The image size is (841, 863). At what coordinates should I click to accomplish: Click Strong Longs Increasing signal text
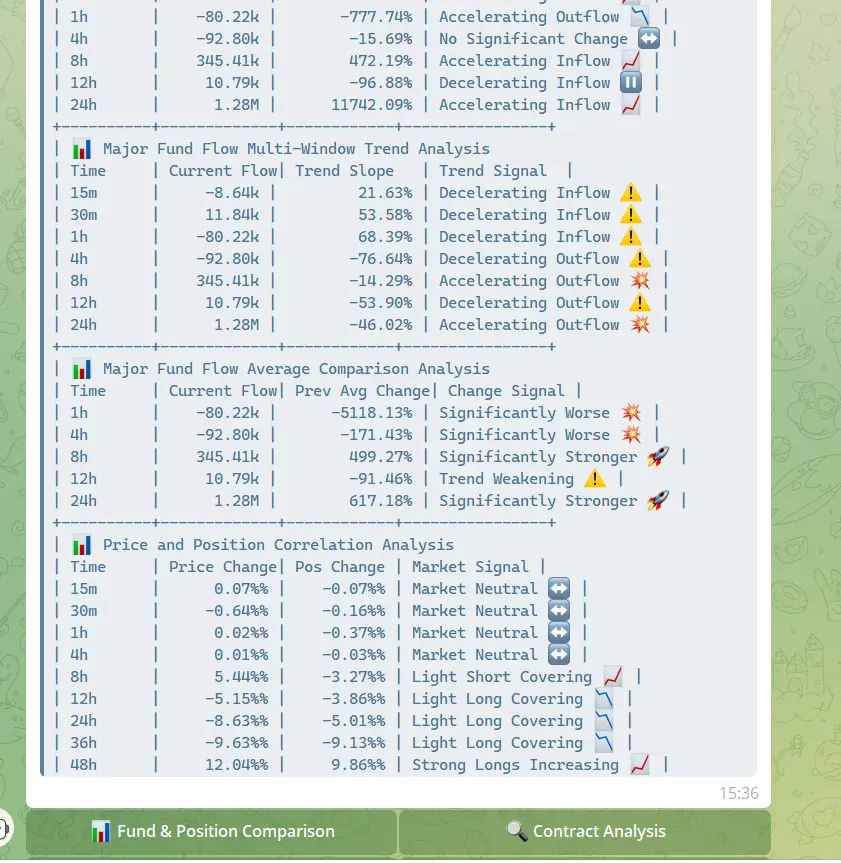[x=515, y=765]
